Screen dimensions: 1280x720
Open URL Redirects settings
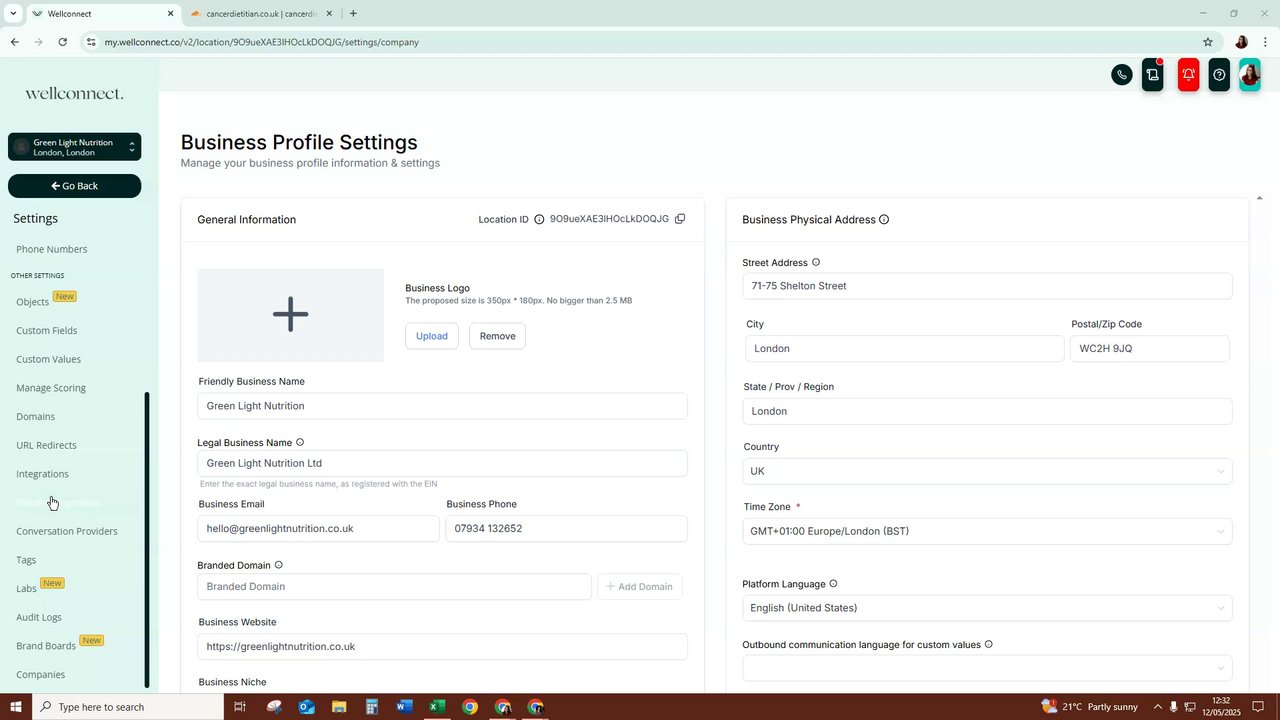[46, 445]
